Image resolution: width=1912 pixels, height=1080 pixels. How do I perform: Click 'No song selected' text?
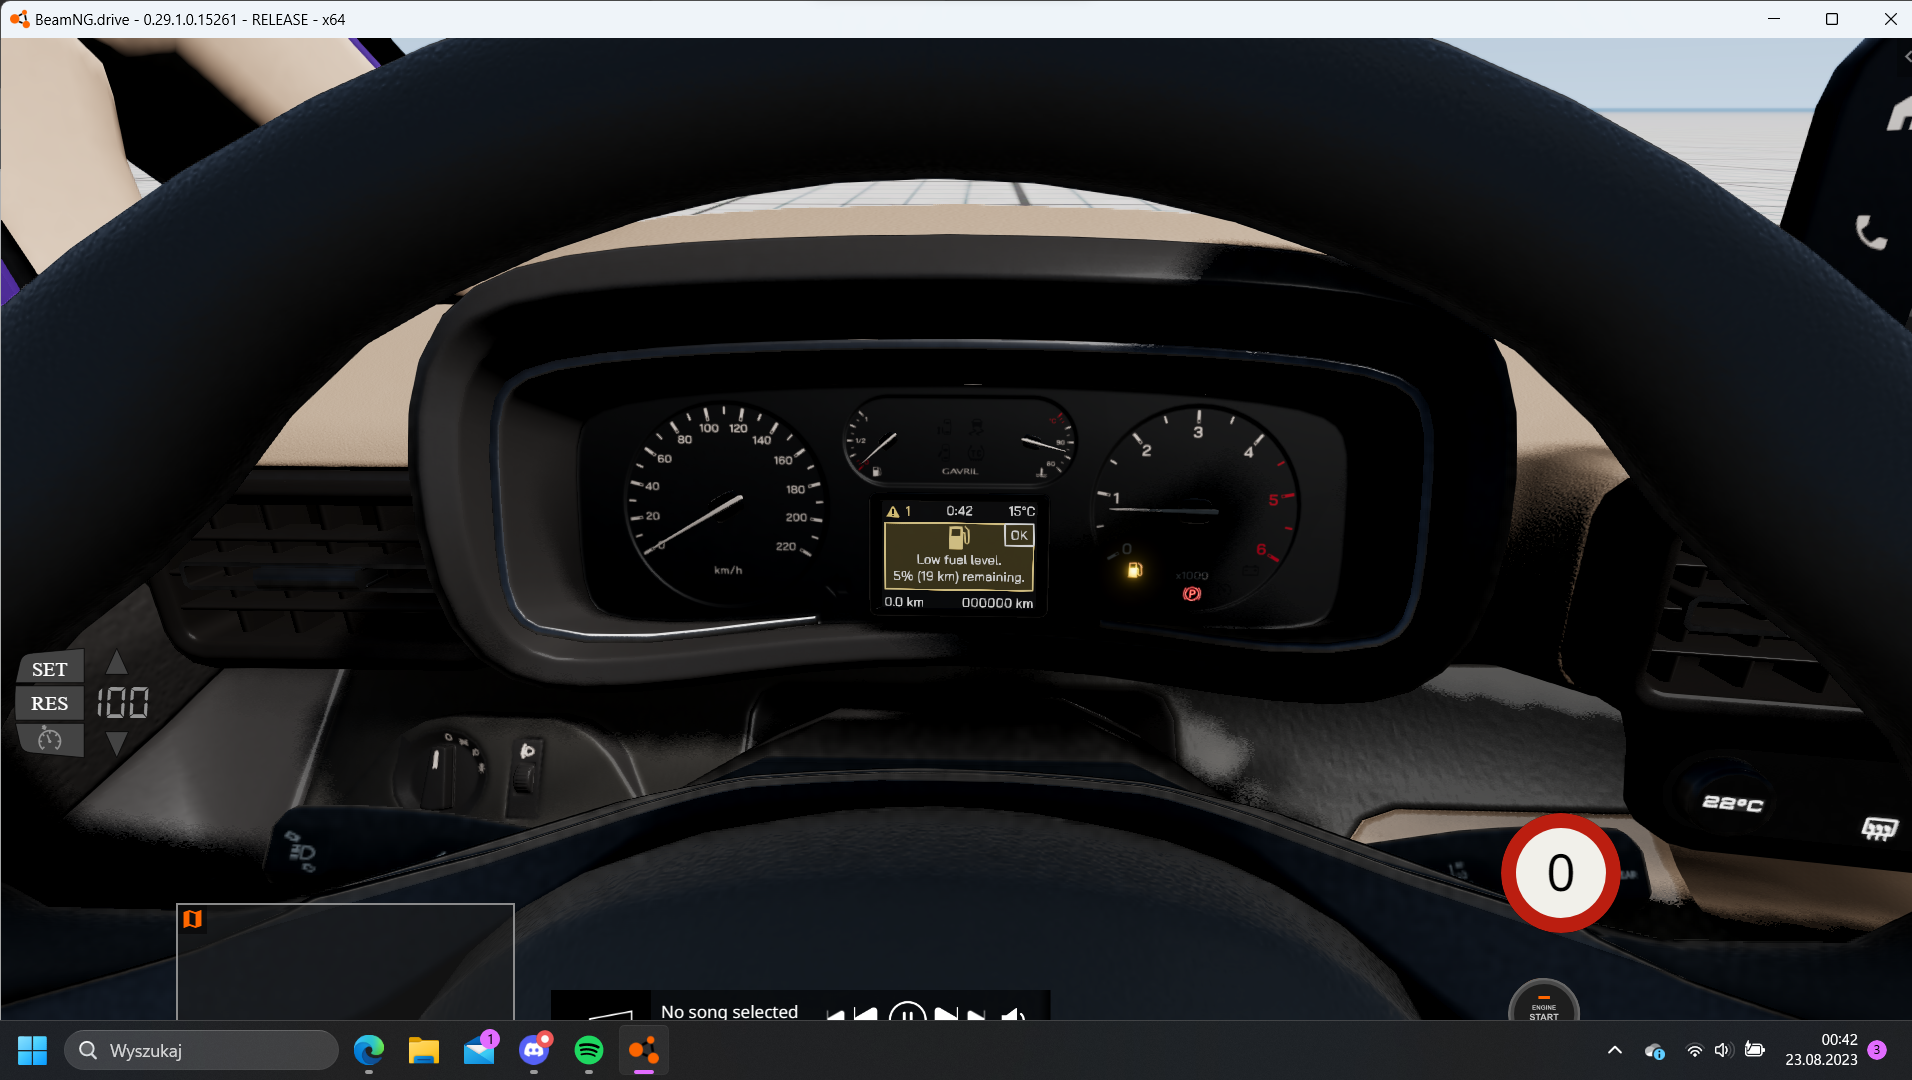tap(729, 1011)
